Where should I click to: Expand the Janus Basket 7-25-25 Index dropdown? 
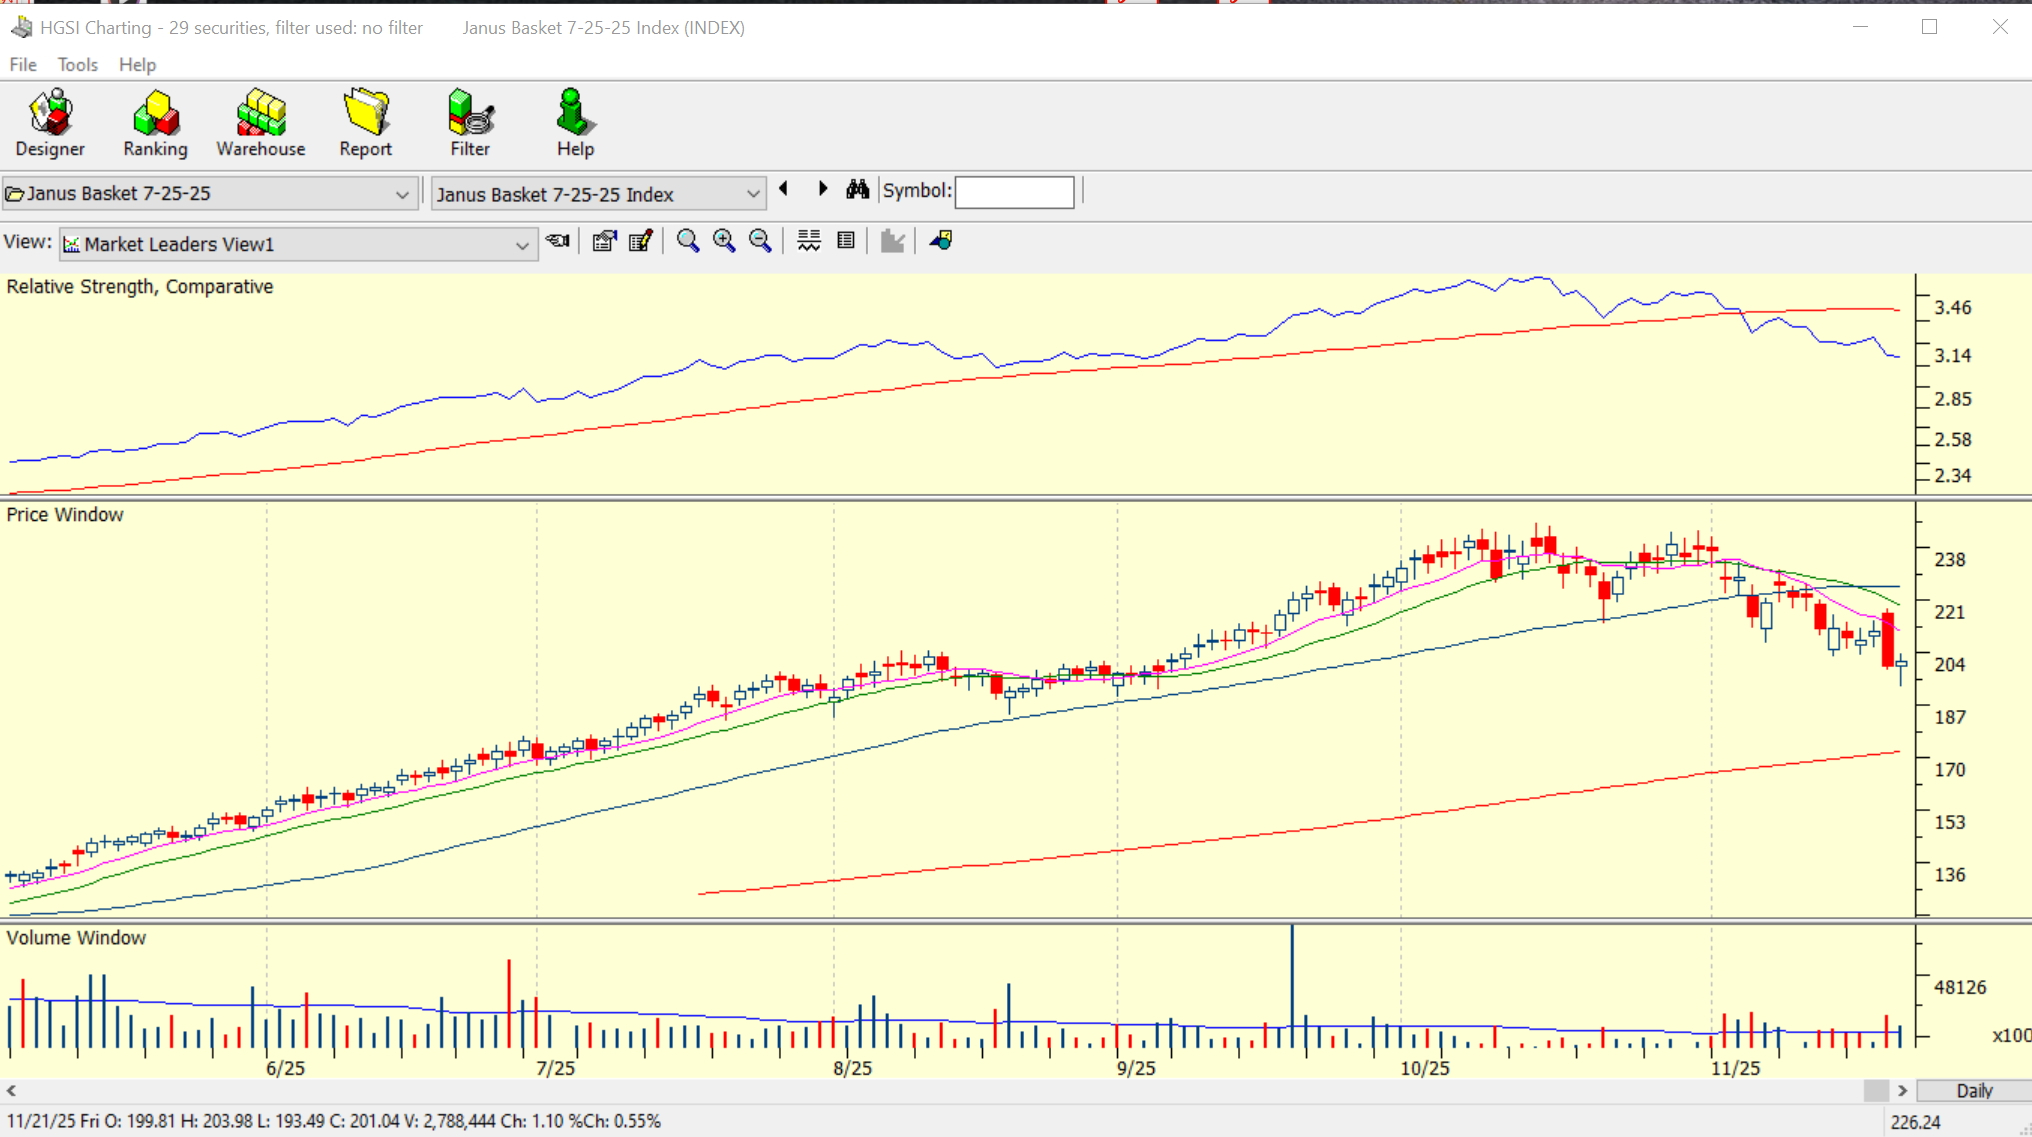pos(753,194)
